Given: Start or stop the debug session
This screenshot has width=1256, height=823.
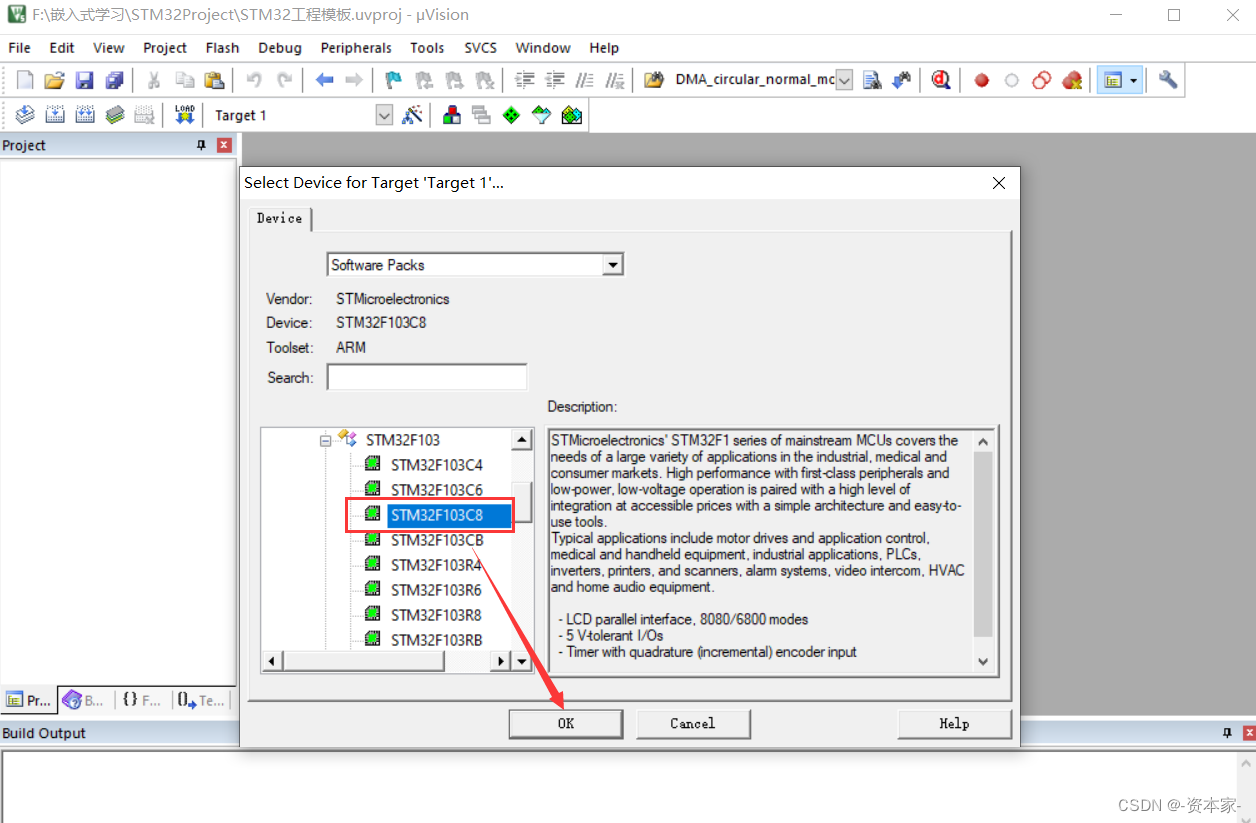Looking at the screenshot, I should point(941,80).
